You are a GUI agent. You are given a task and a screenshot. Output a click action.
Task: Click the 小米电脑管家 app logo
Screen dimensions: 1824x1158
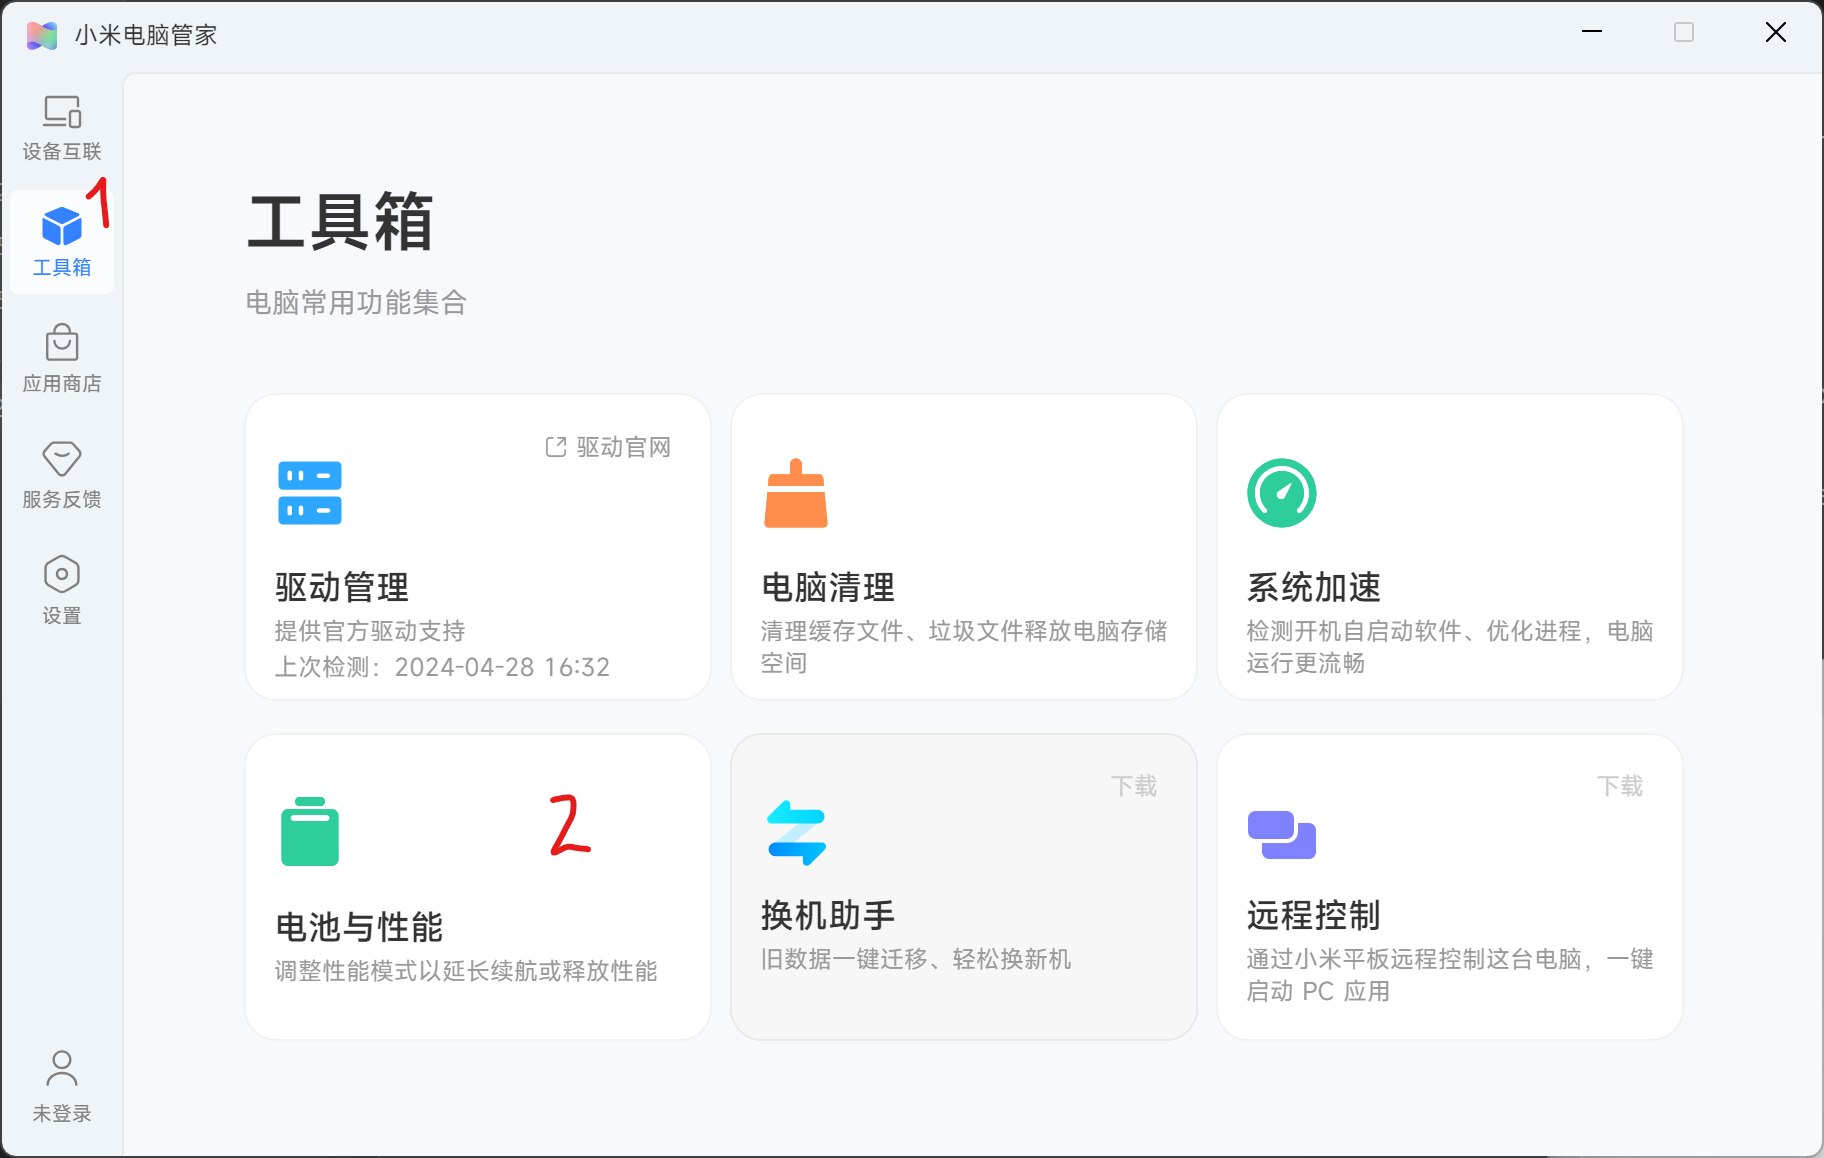(x=42, y=35)
